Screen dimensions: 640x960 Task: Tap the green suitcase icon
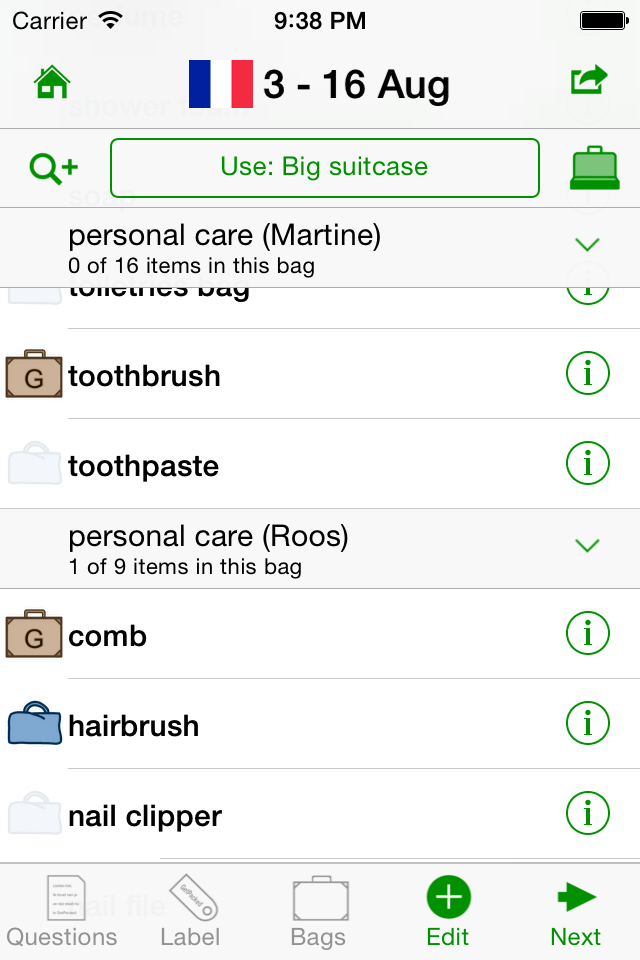[x=594, y=168]
